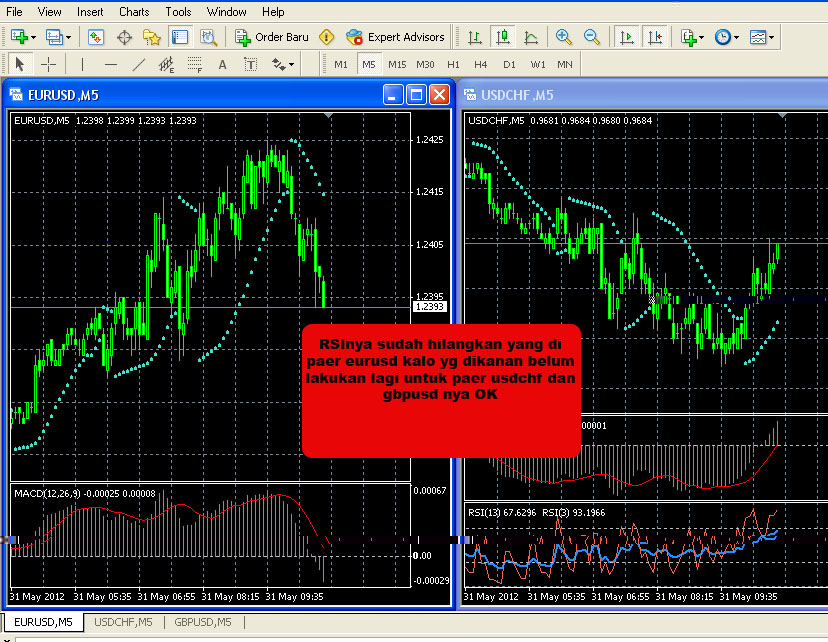The height and width of the screenshot is (642, 828).
Task: Select the Crosshair tool
Action: (49, 64)
